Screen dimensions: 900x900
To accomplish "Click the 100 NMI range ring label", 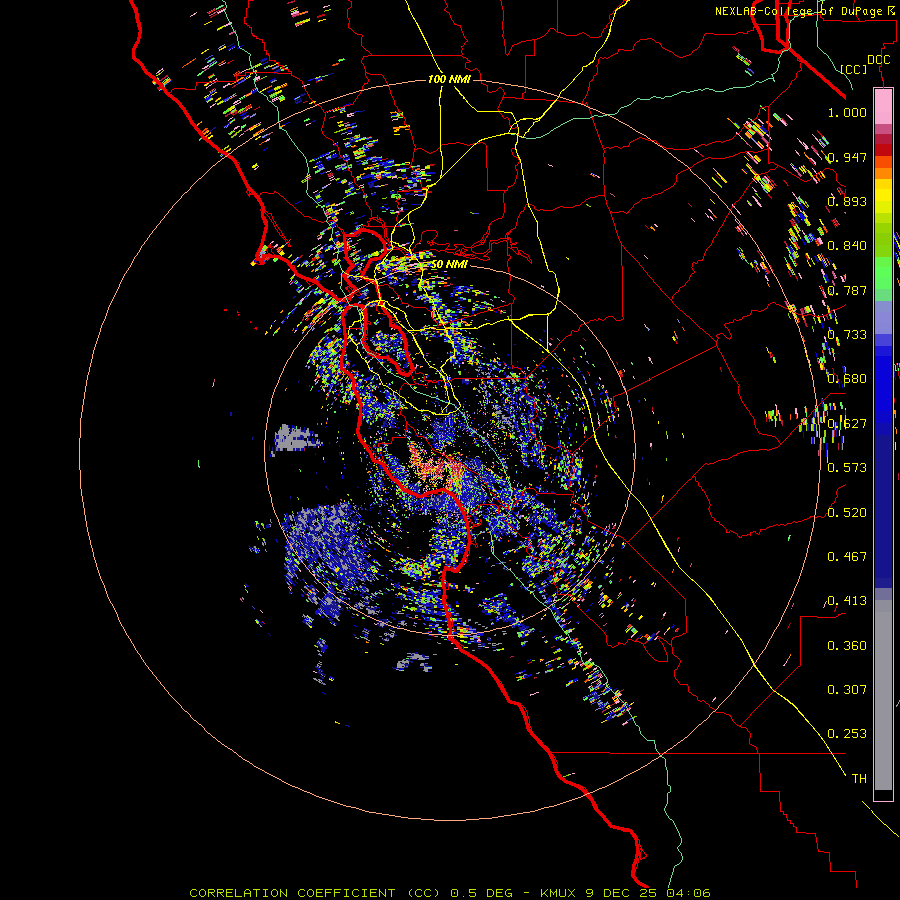I will coord(449,79).
